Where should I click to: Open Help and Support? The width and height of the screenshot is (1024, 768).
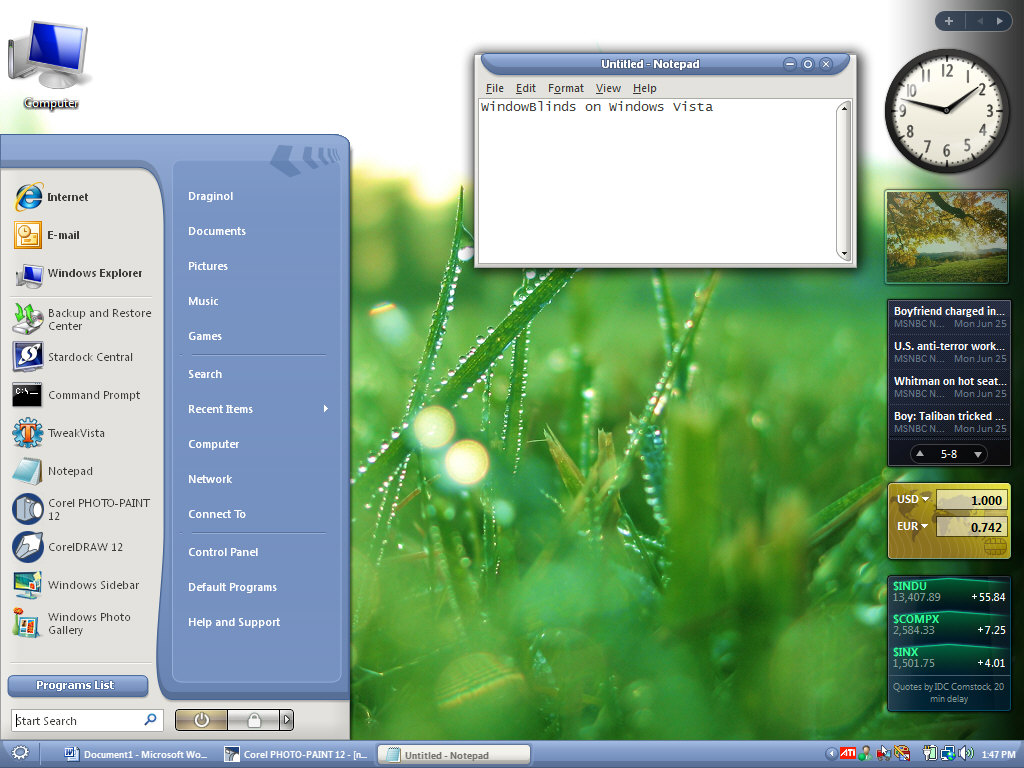pyautogui.click(x=234, y=622)
